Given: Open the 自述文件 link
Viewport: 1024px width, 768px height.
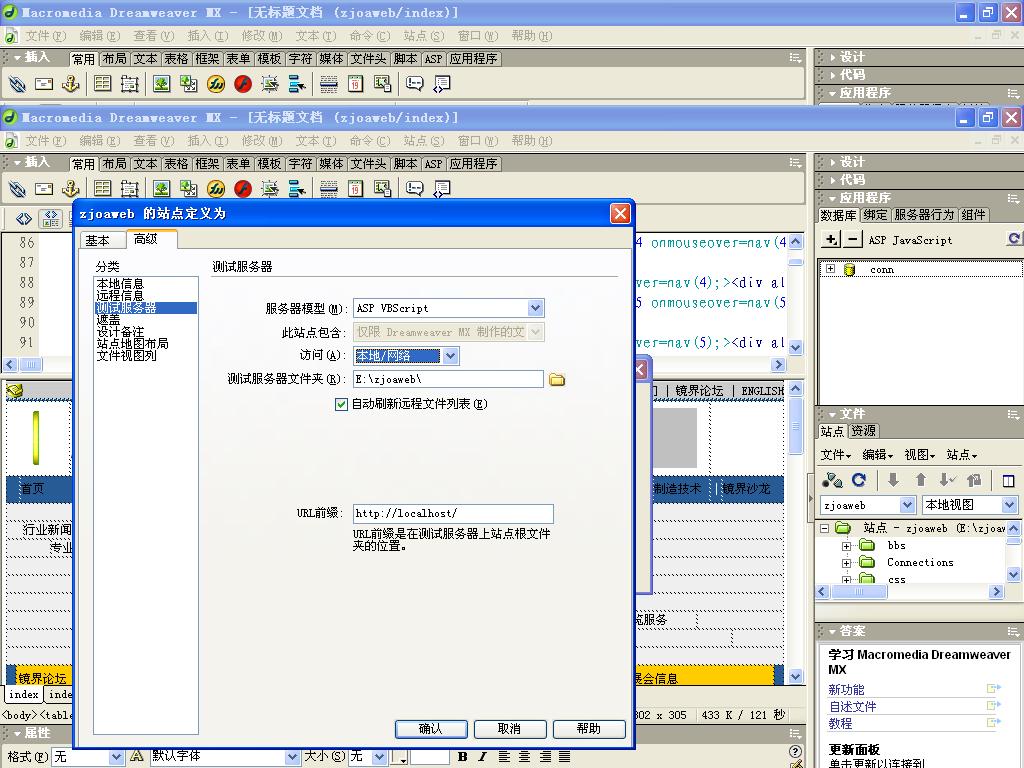Looking at the screenshot, I should click(853, 707).
